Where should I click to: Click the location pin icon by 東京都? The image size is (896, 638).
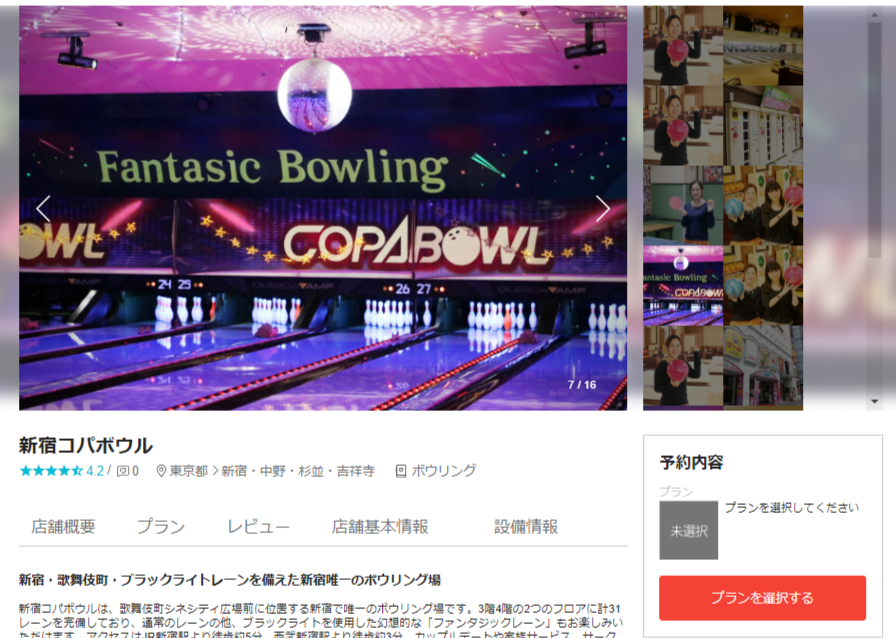[x=161, y=471]
